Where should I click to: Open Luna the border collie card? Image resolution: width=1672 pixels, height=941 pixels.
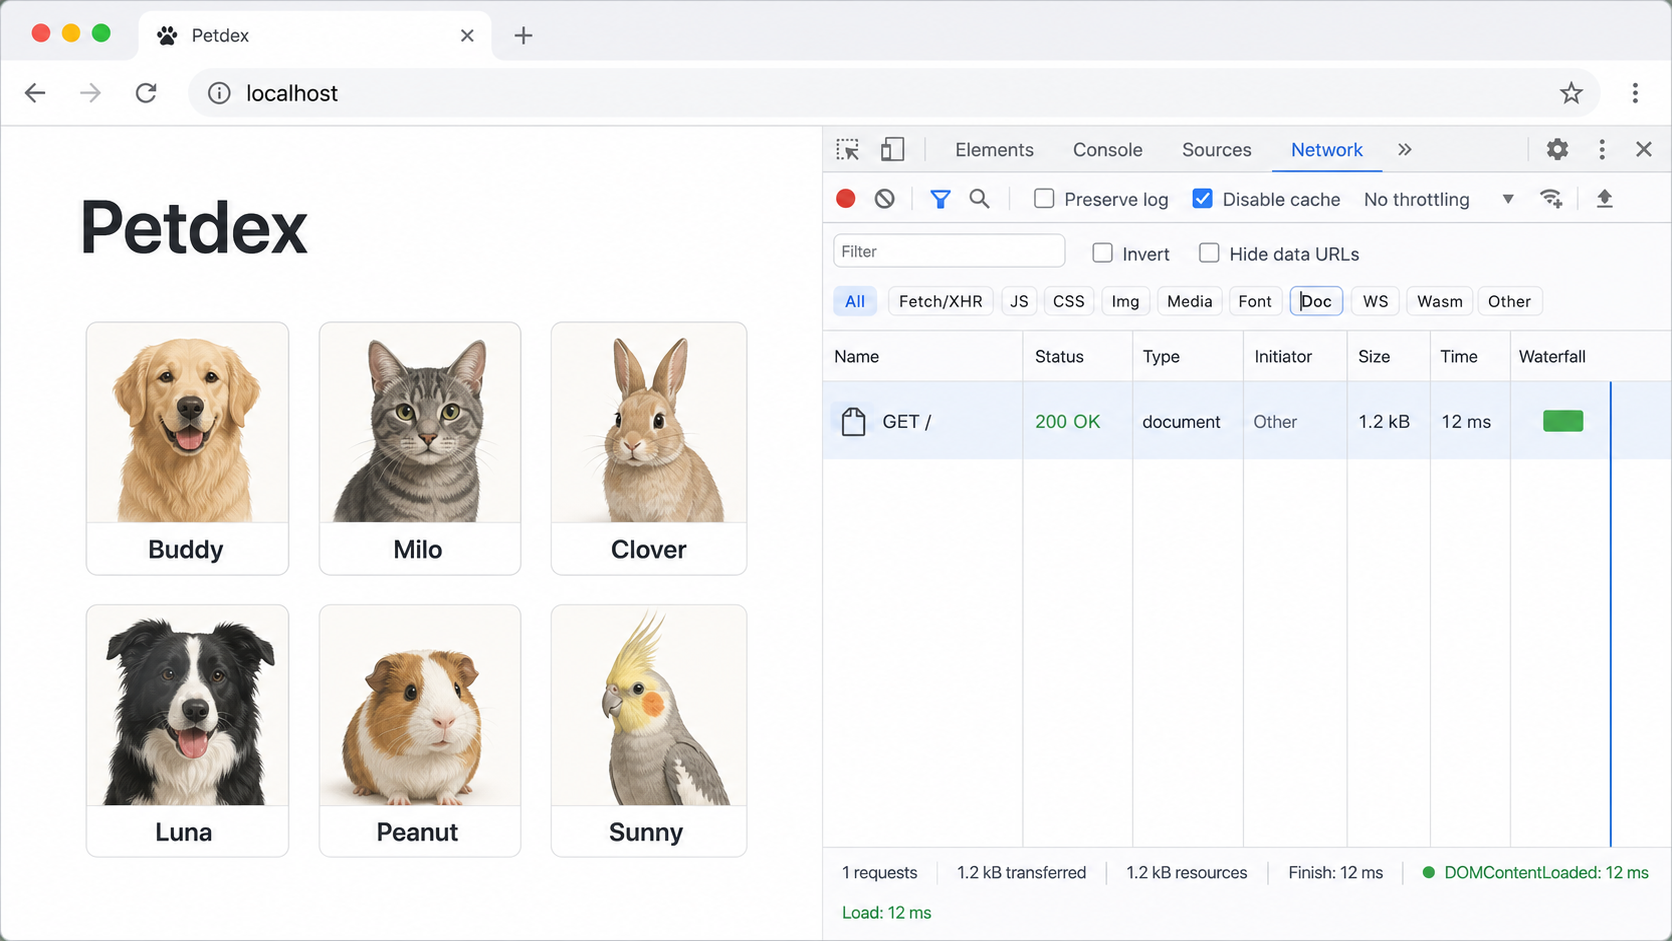187,731
